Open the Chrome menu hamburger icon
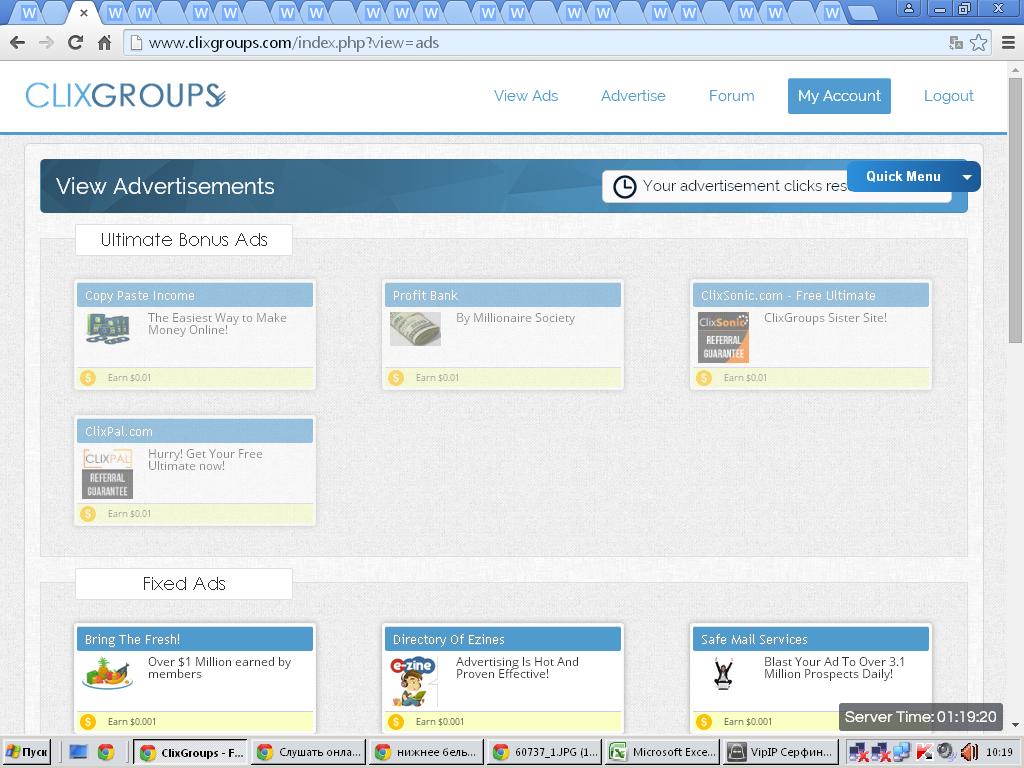This screenshot has height=768, width=1024. tap(1008, 43)
